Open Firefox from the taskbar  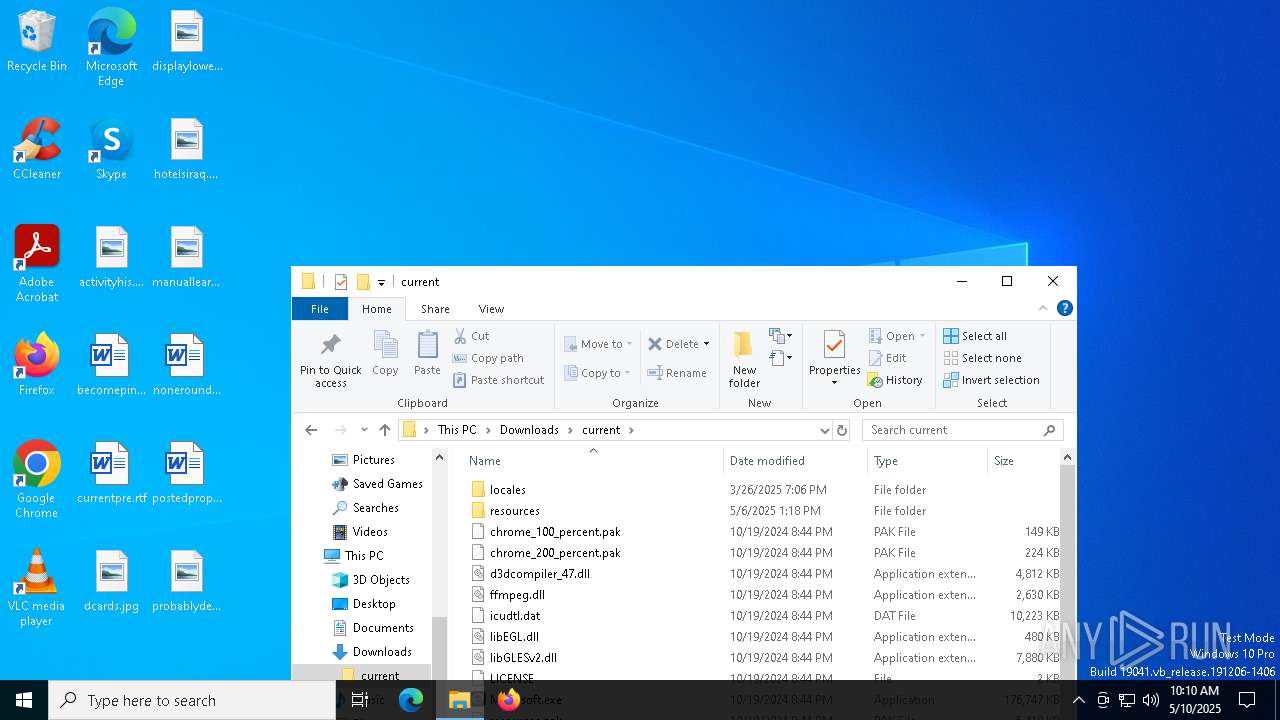click(508, 700)
